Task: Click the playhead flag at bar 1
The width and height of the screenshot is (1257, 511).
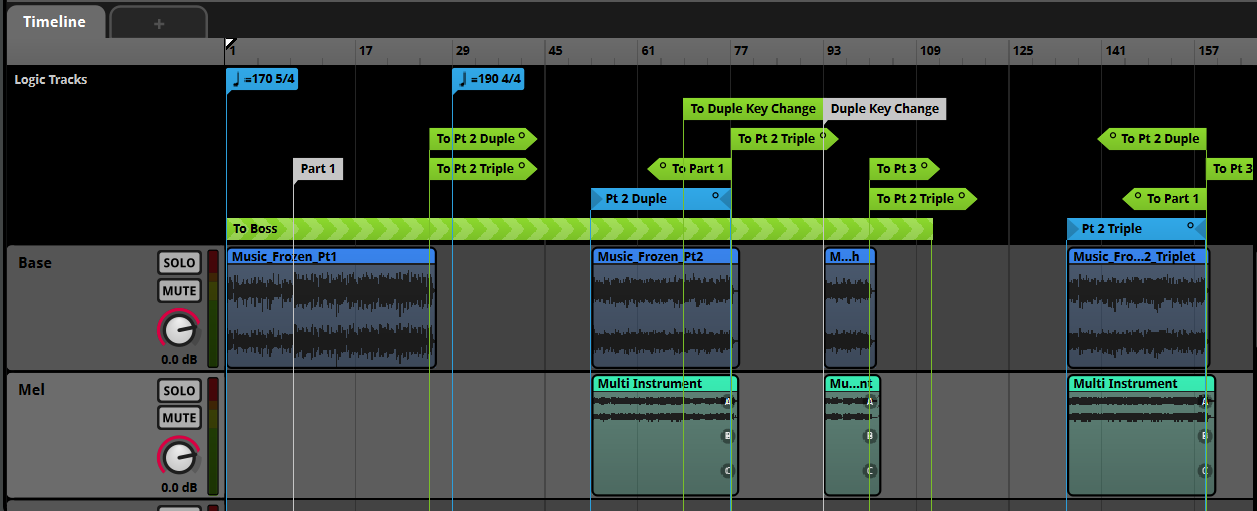Action: [230, 44]
